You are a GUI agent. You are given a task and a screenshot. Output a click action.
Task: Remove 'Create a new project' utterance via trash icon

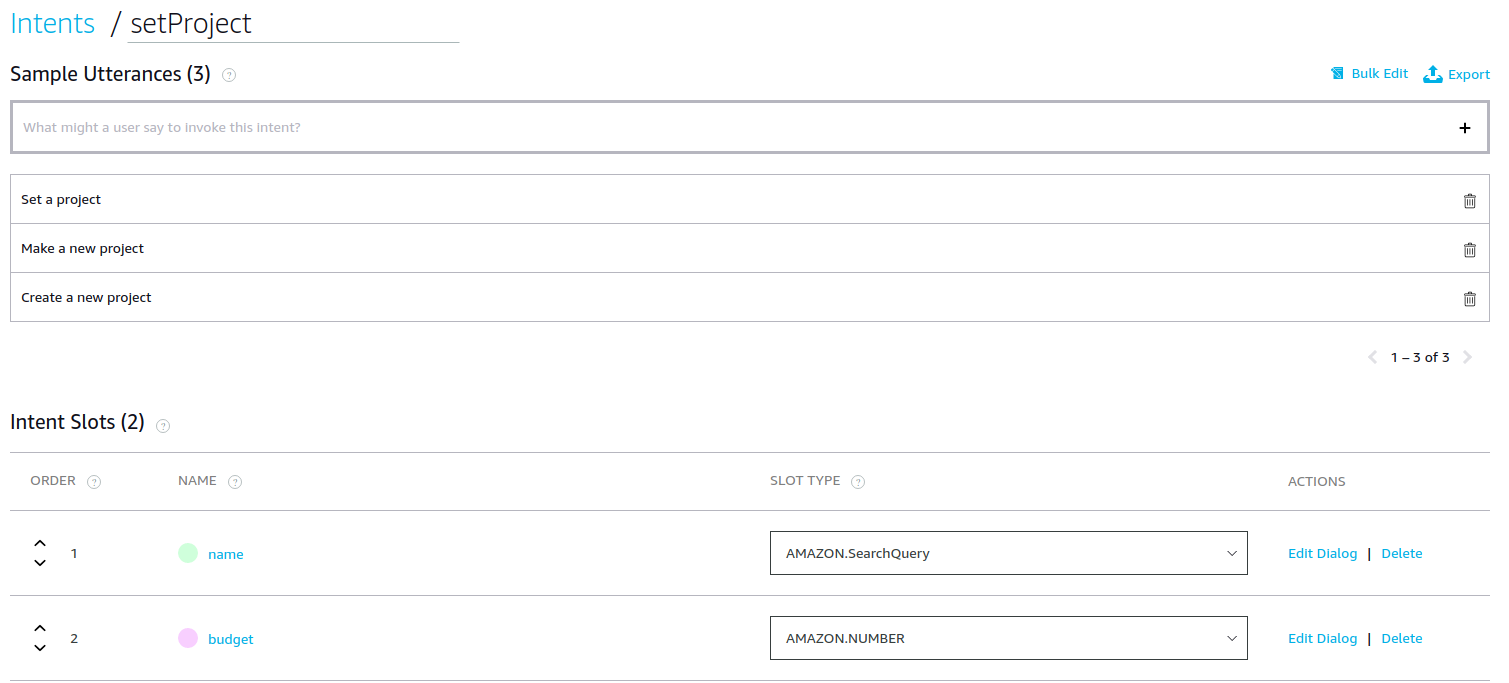coord(1469,298)
